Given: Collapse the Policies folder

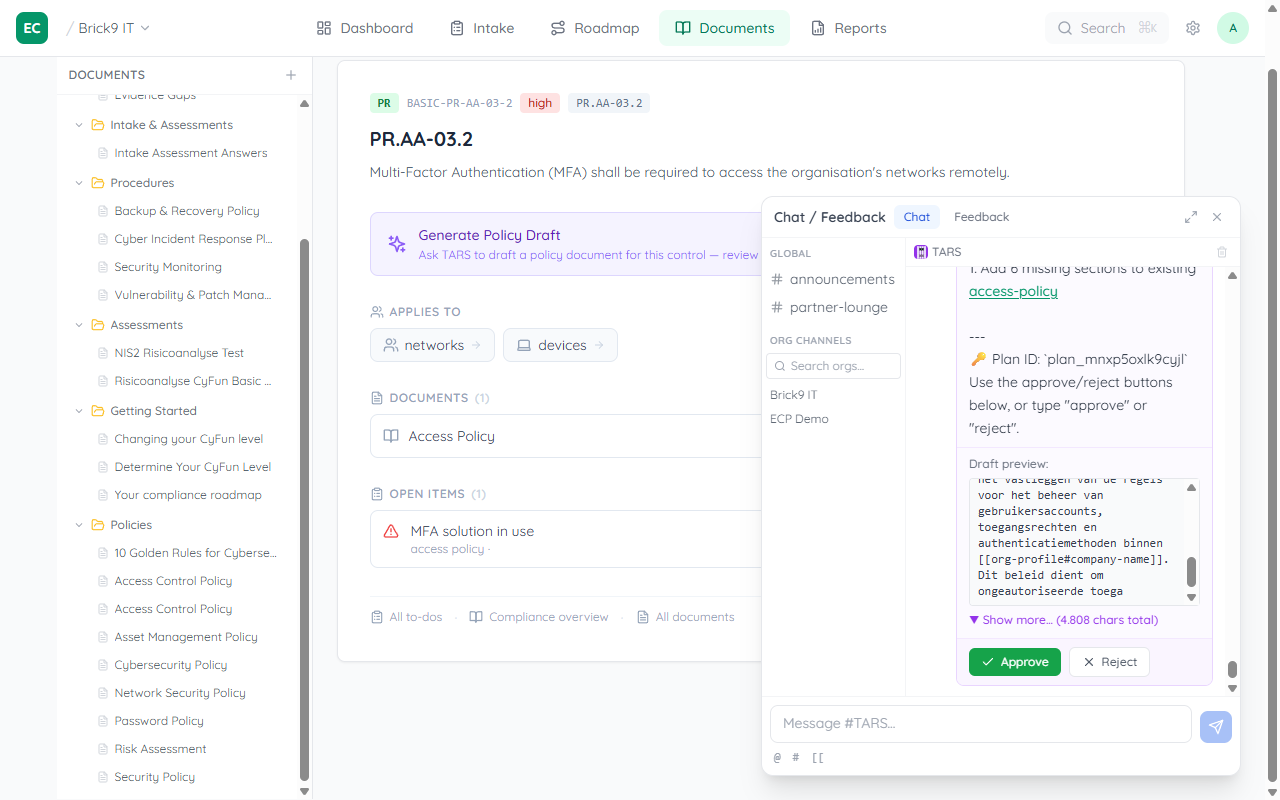Looking at the screenshot, I should pos(80,525).
